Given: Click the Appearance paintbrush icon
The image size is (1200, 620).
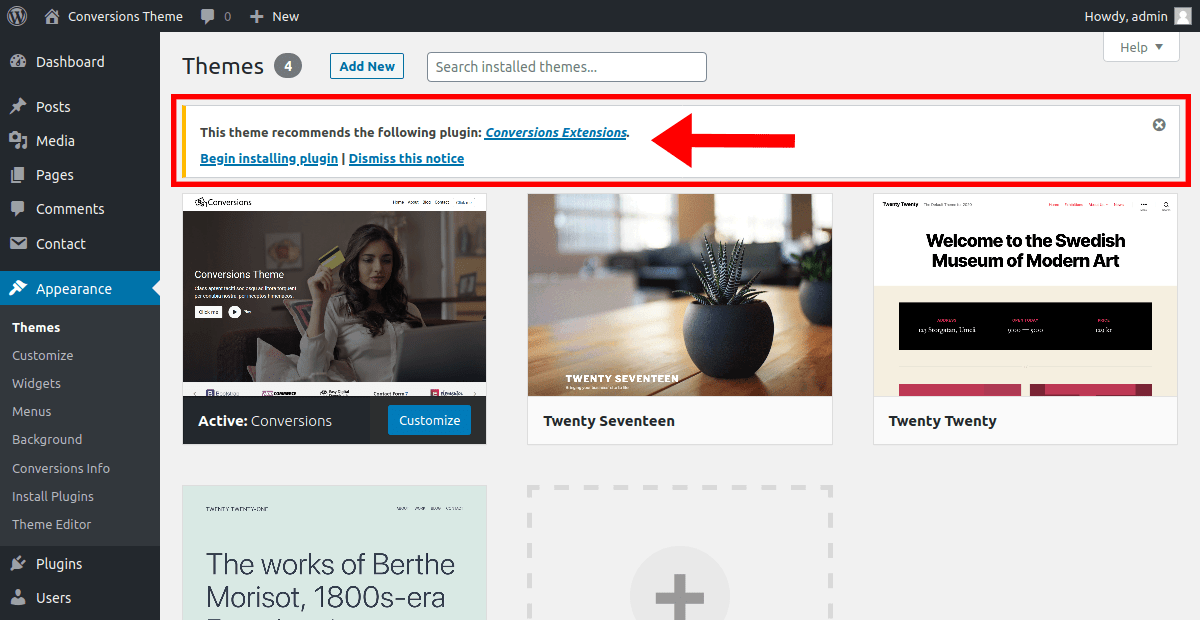Looking at the screenshot, I should pos(18,289).
